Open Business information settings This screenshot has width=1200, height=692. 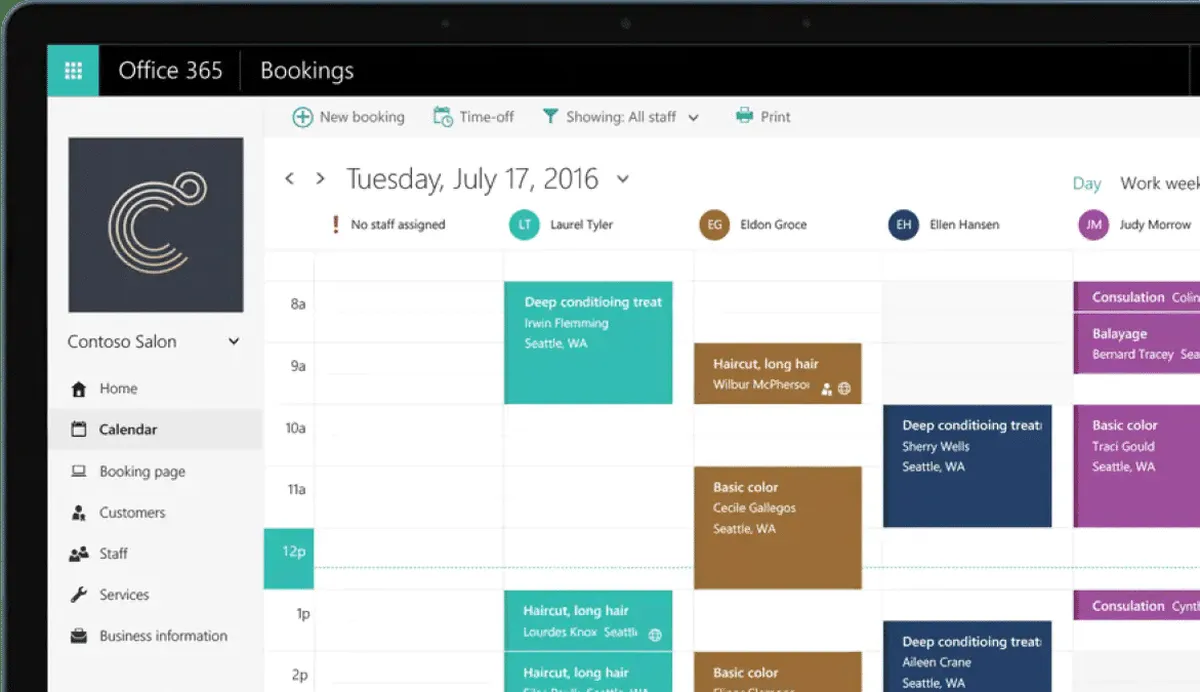tap(163, 635)
